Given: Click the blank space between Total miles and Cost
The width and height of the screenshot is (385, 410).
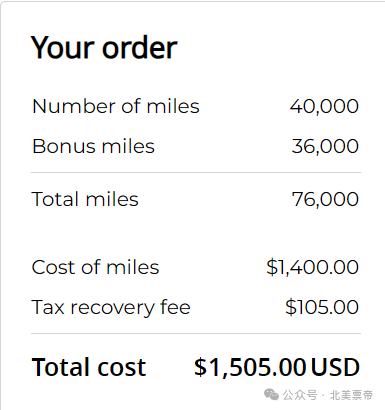Looking at the screenshot, I should pos(196,233).
